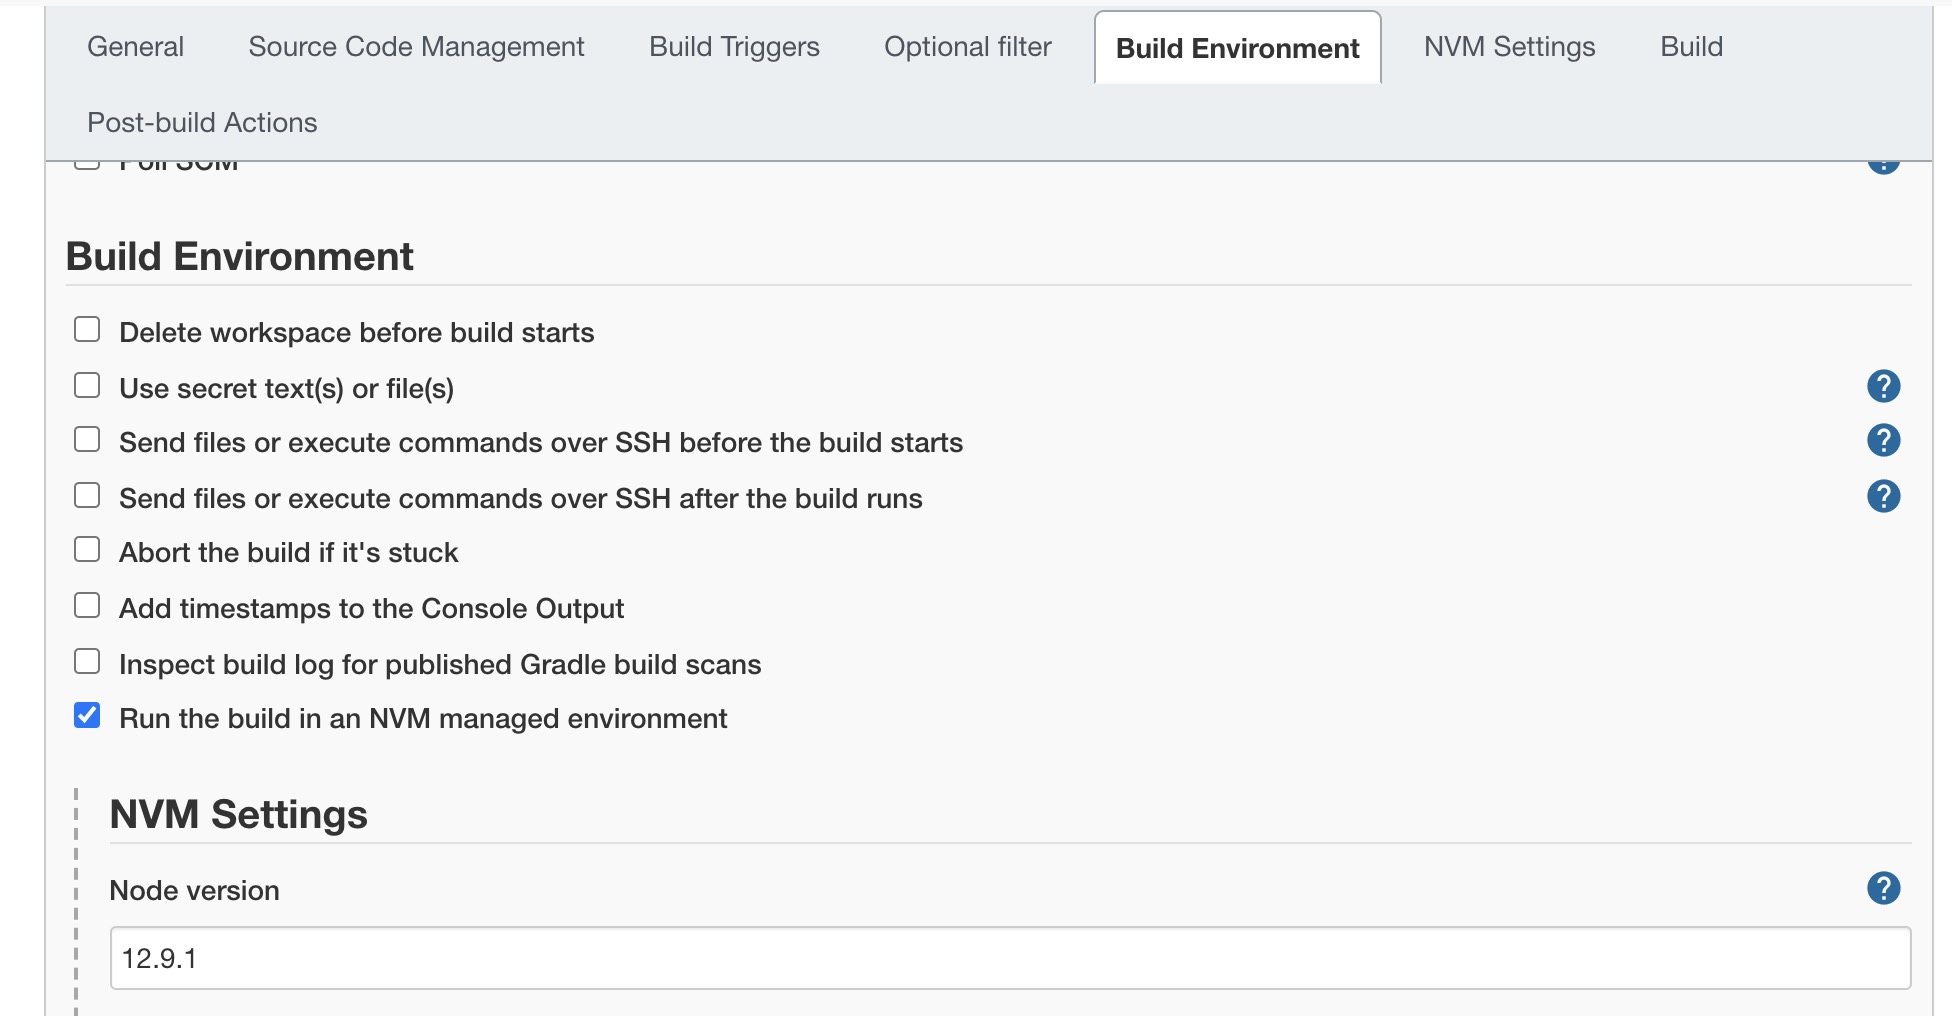Jump to the NVM Settings tab
The image size is (1952, 1016).
pyautogui.click(x=1509, y=47)
